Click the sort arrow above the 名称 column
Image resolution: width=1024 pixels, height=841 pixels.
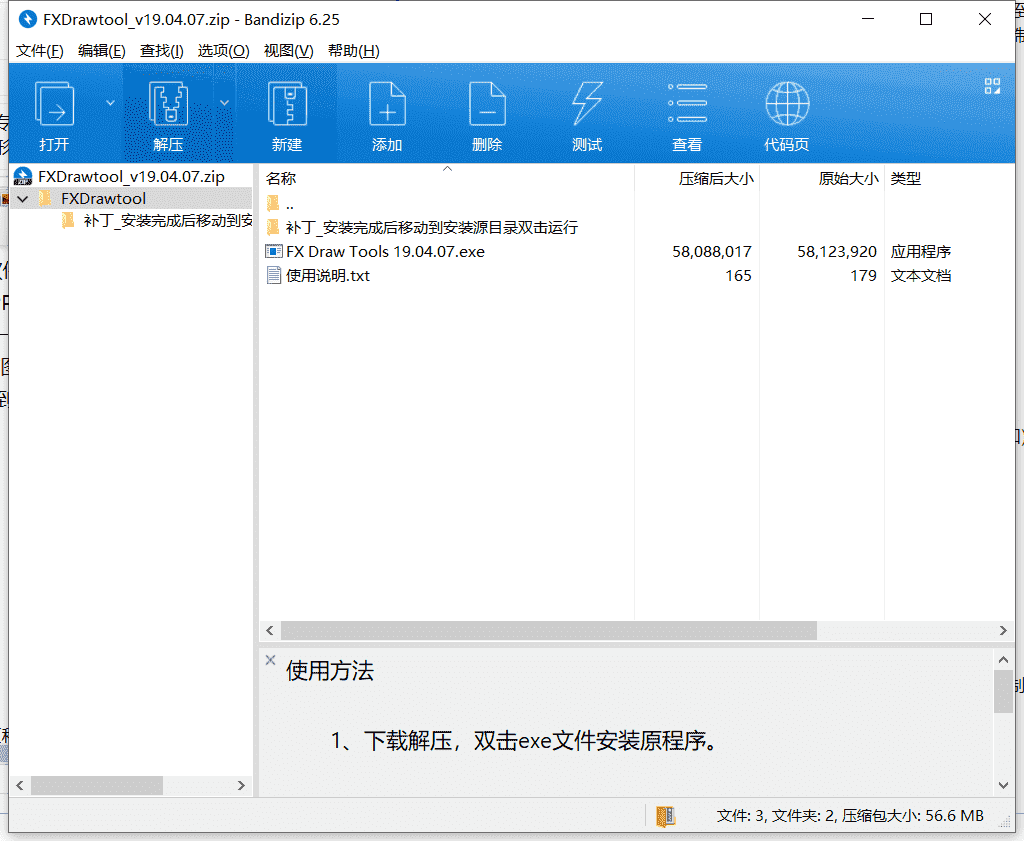click(x=447, y=168)
